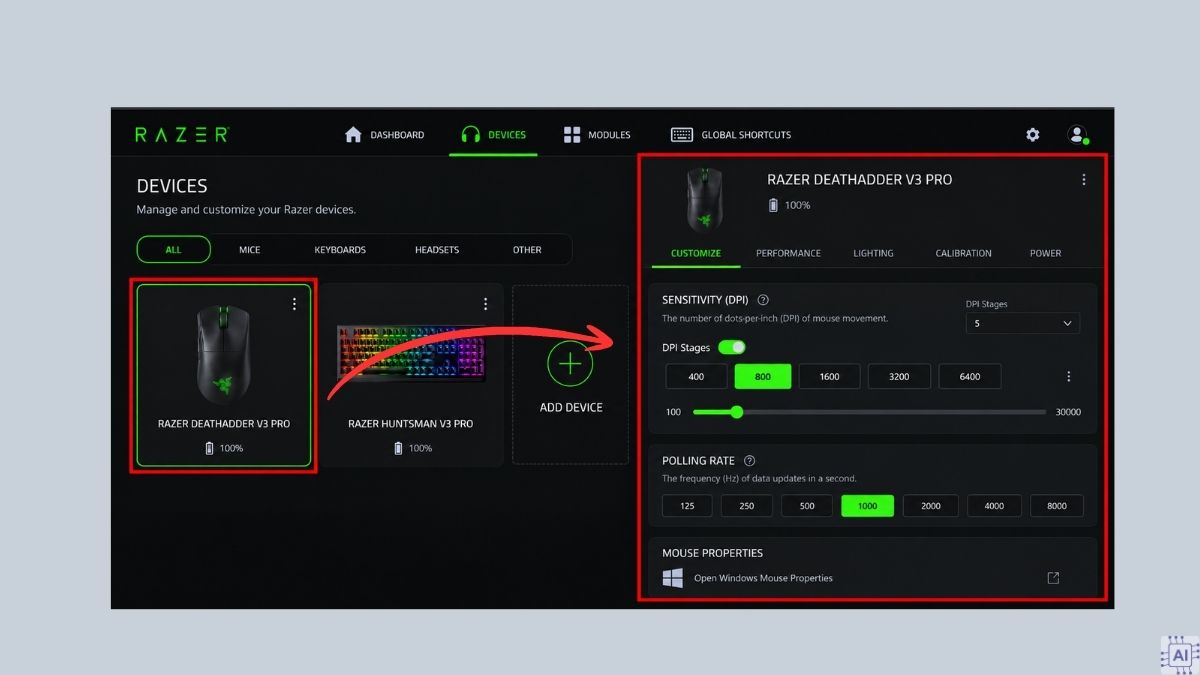Image resolution: width=1200 pixels, height=675 pixels.
Task: Click the Mouse Properties heading
Action: click(x=712, y=553)
